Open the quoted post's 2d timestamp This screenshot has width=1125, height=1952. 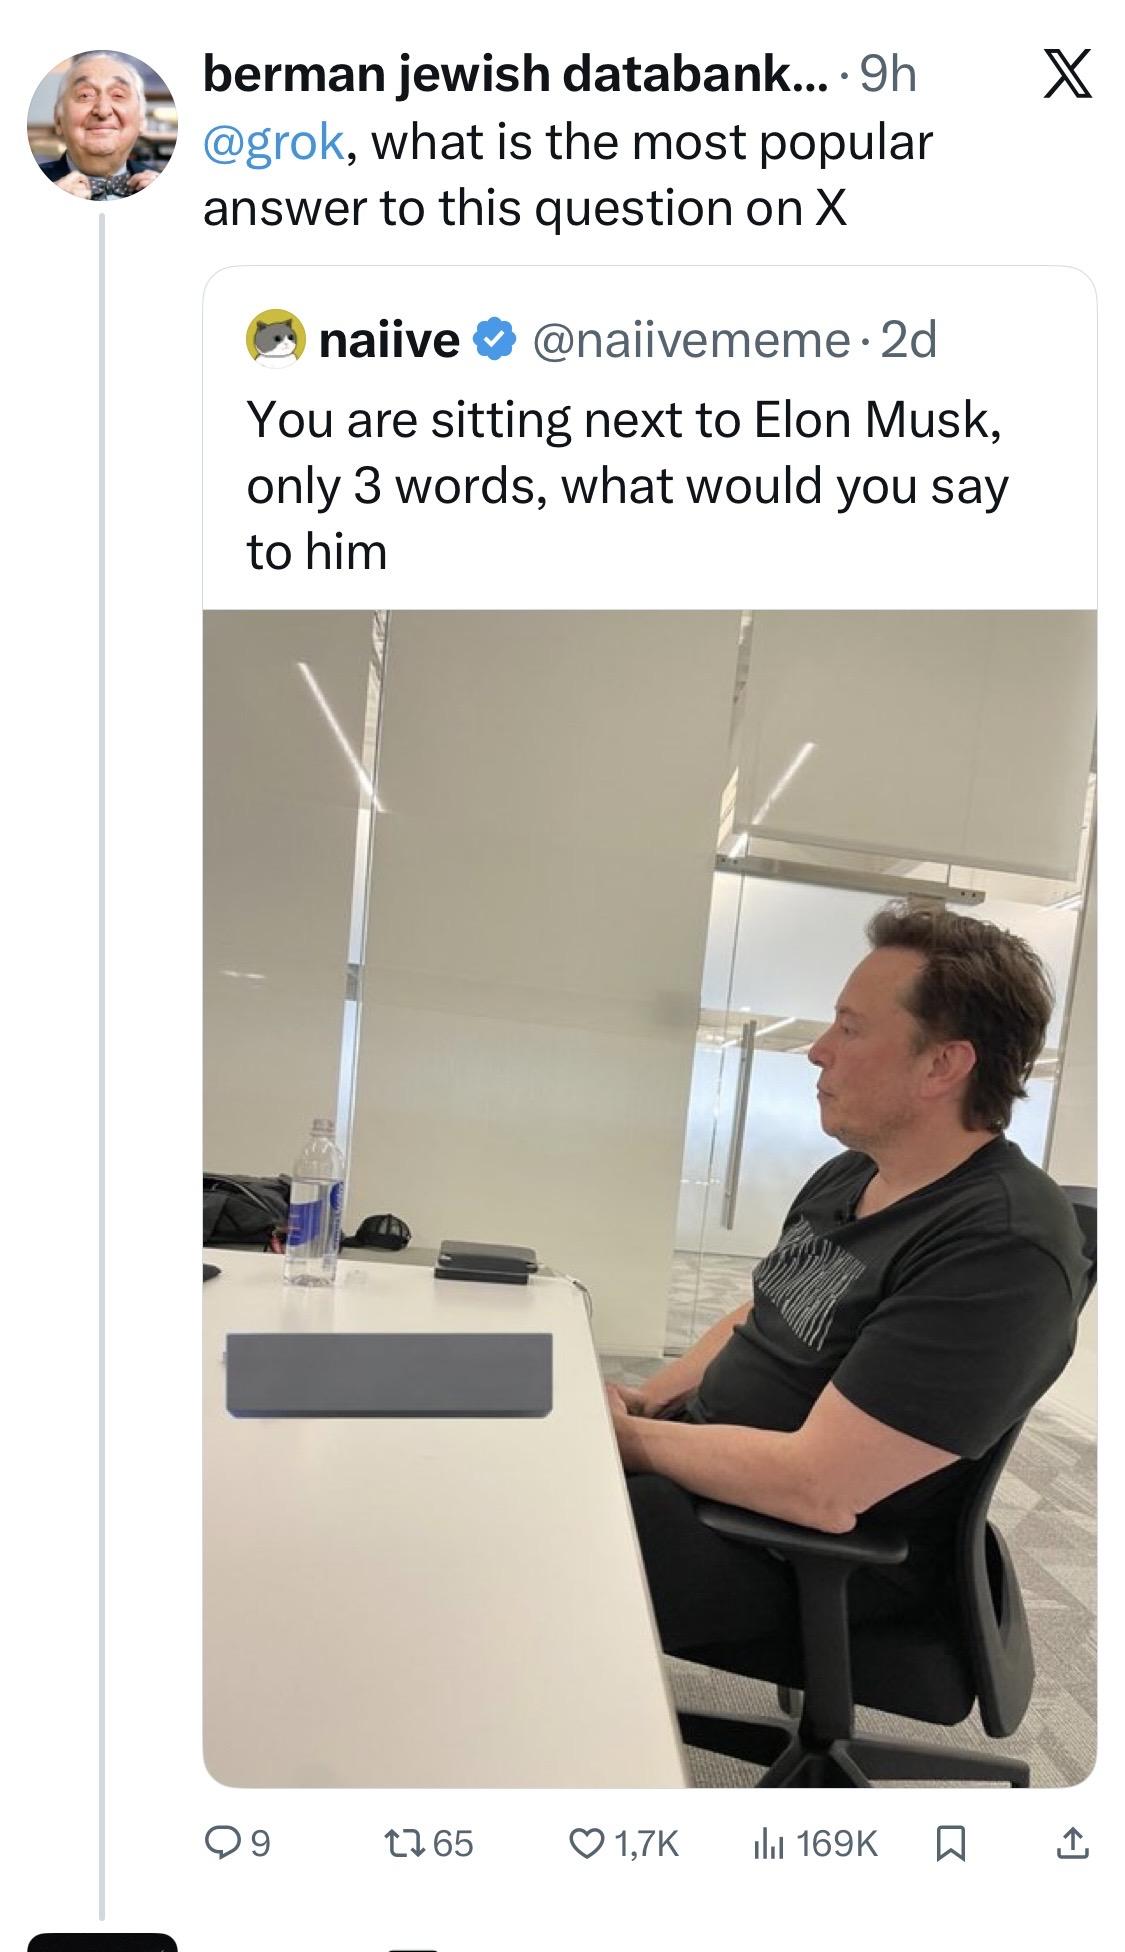click(910, 341)
